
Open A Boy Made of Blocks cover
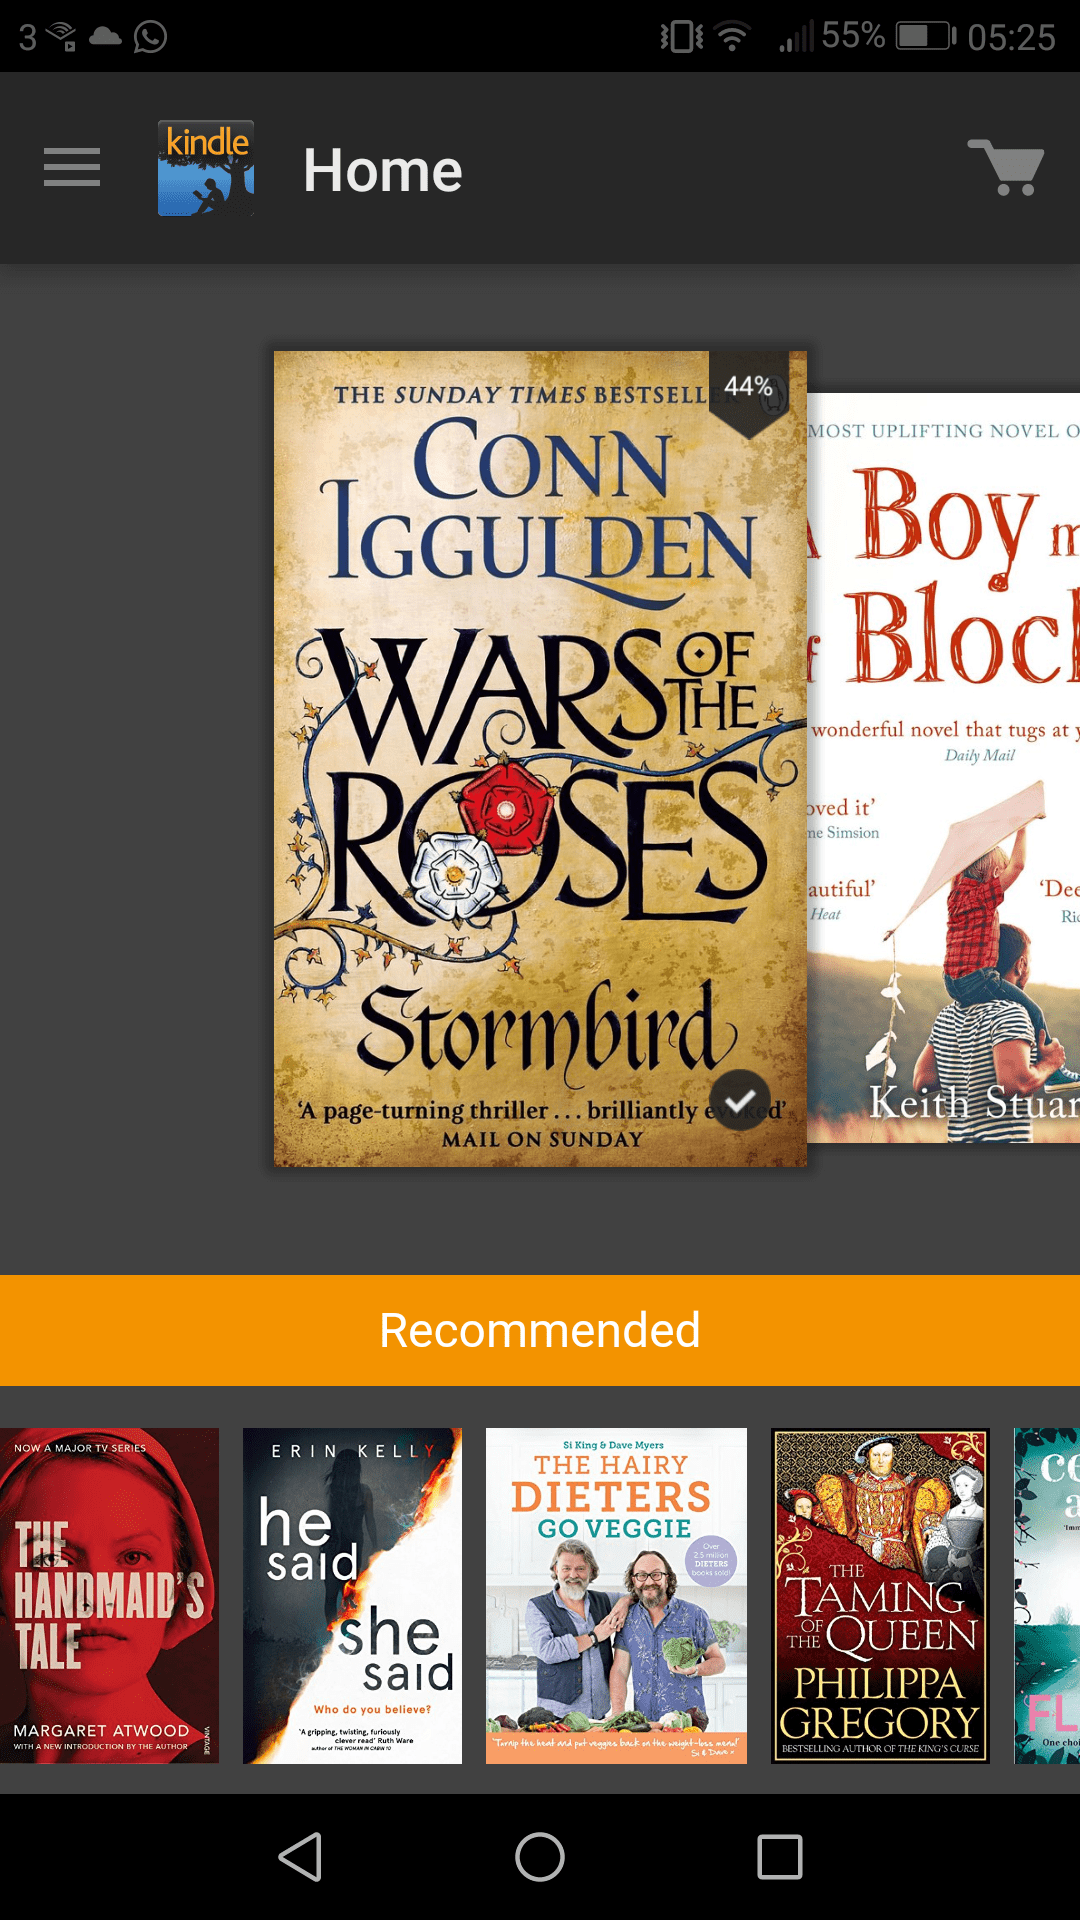(x=943, y=768)
